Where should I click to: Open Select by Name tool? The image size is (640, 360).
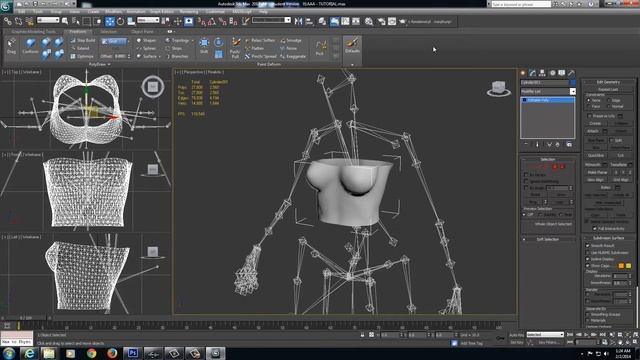coord(76,21)
